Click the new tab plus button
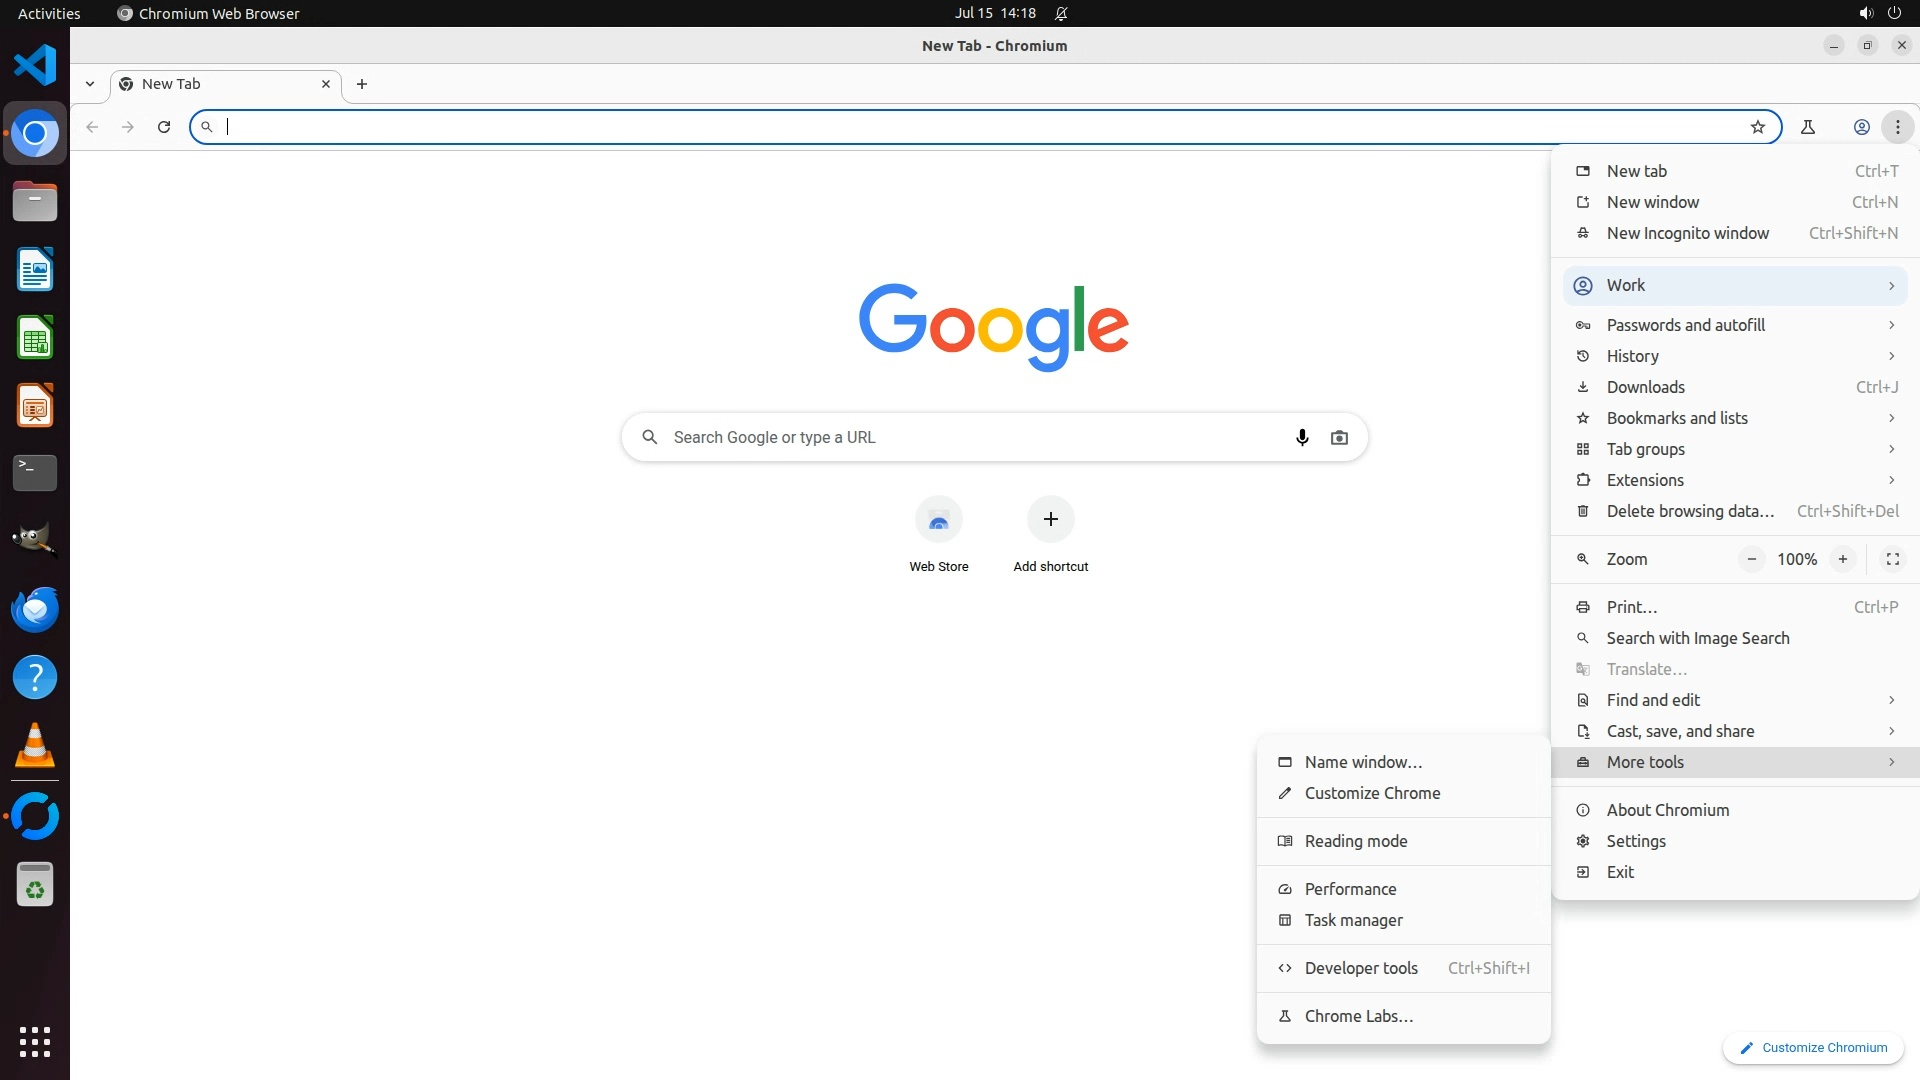 coord(362,84)
